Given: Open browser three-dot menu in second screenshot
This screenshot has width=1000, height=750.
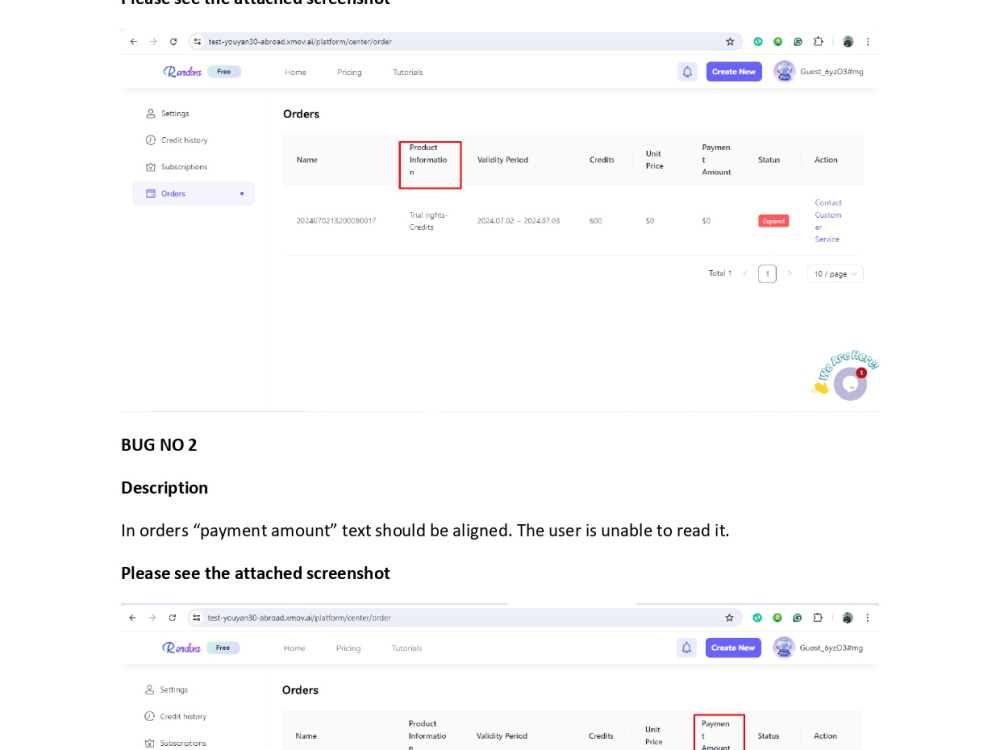Looking at the screenshot, I should pyautogui.click(x=867, y=617).
